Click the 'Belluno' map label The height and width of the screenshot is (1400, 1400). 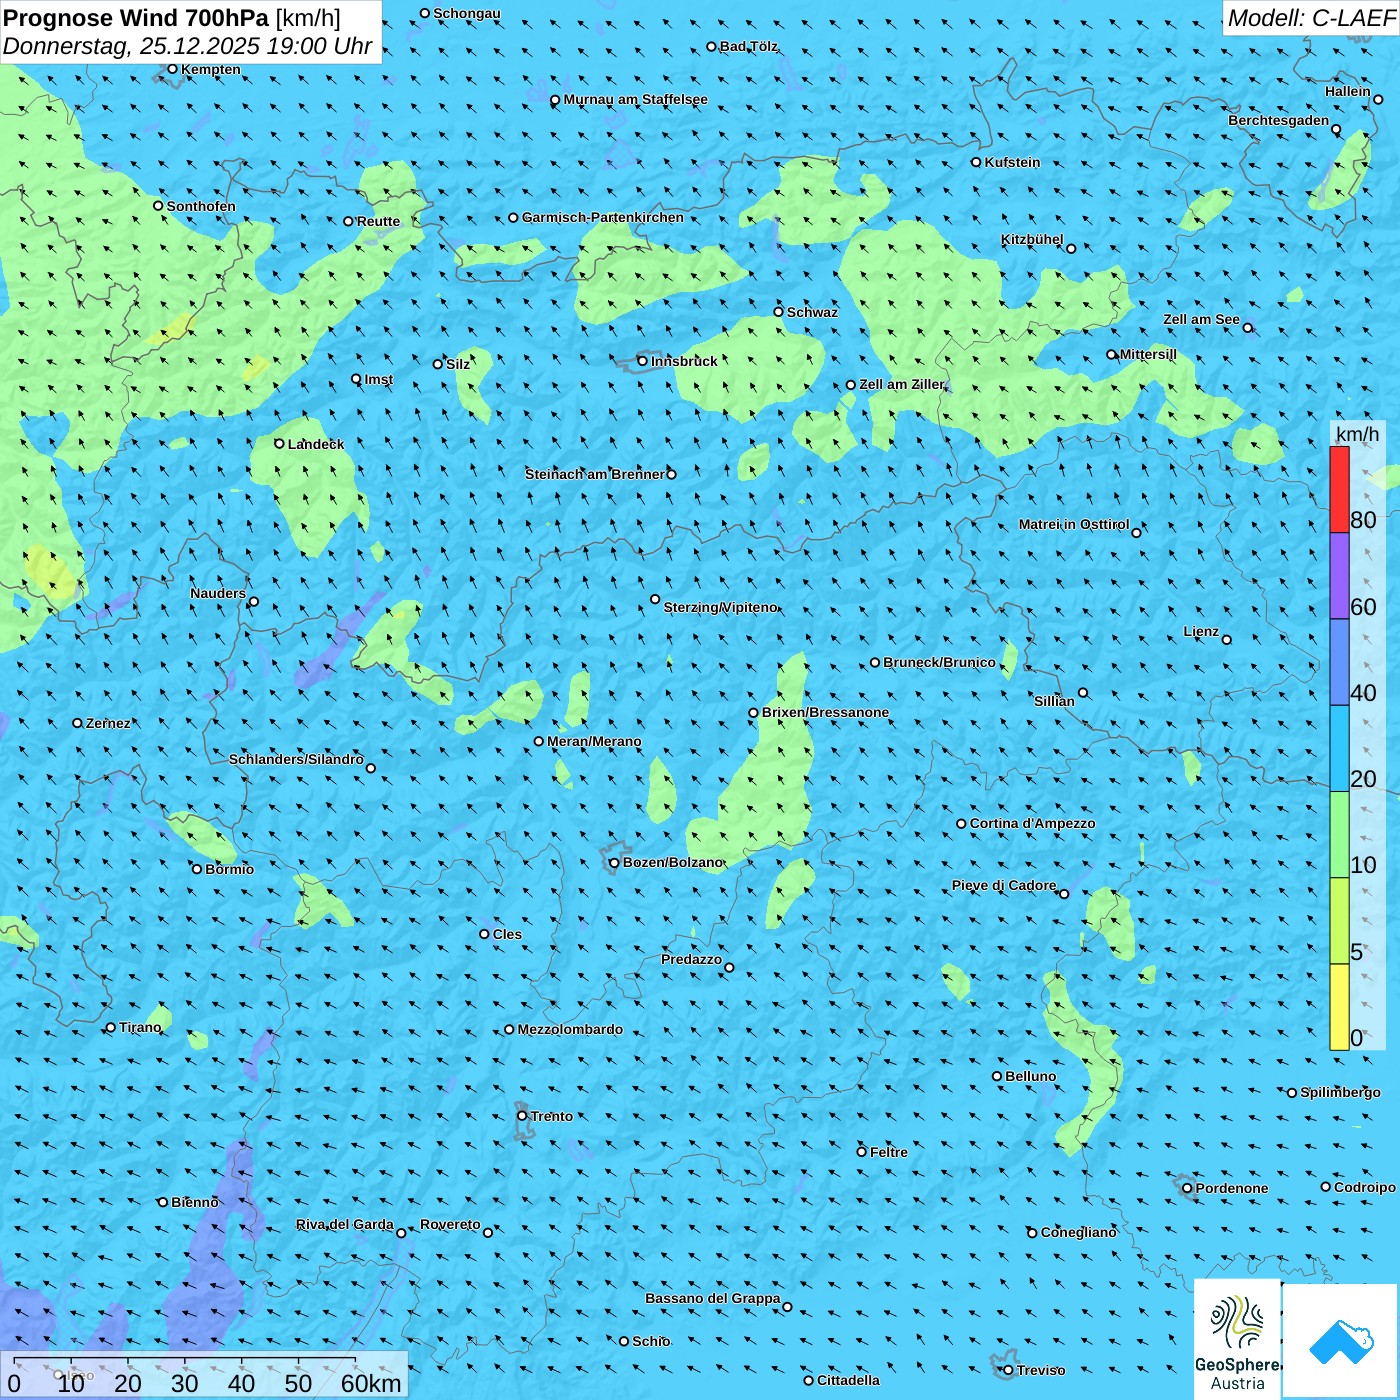click(1031, 1076)
